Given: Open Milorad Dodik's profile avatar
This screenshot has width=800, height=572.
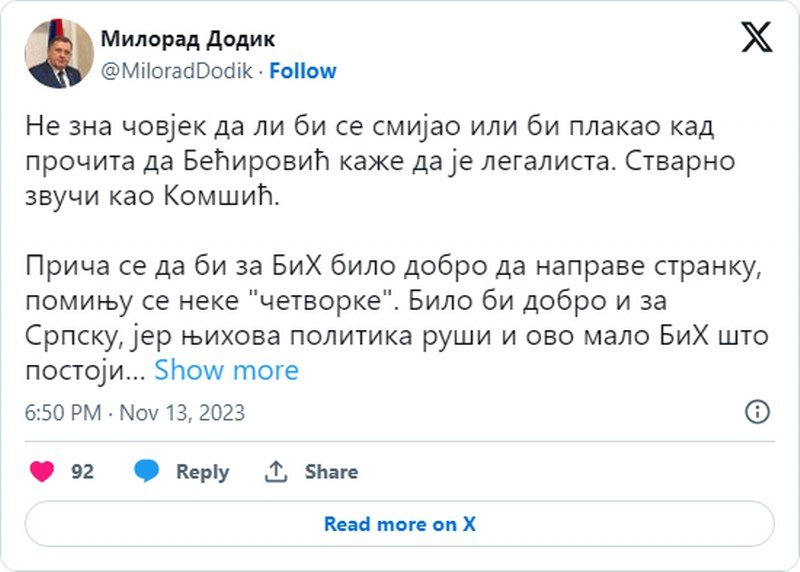Looking at the screenshot, I should 59,54.
